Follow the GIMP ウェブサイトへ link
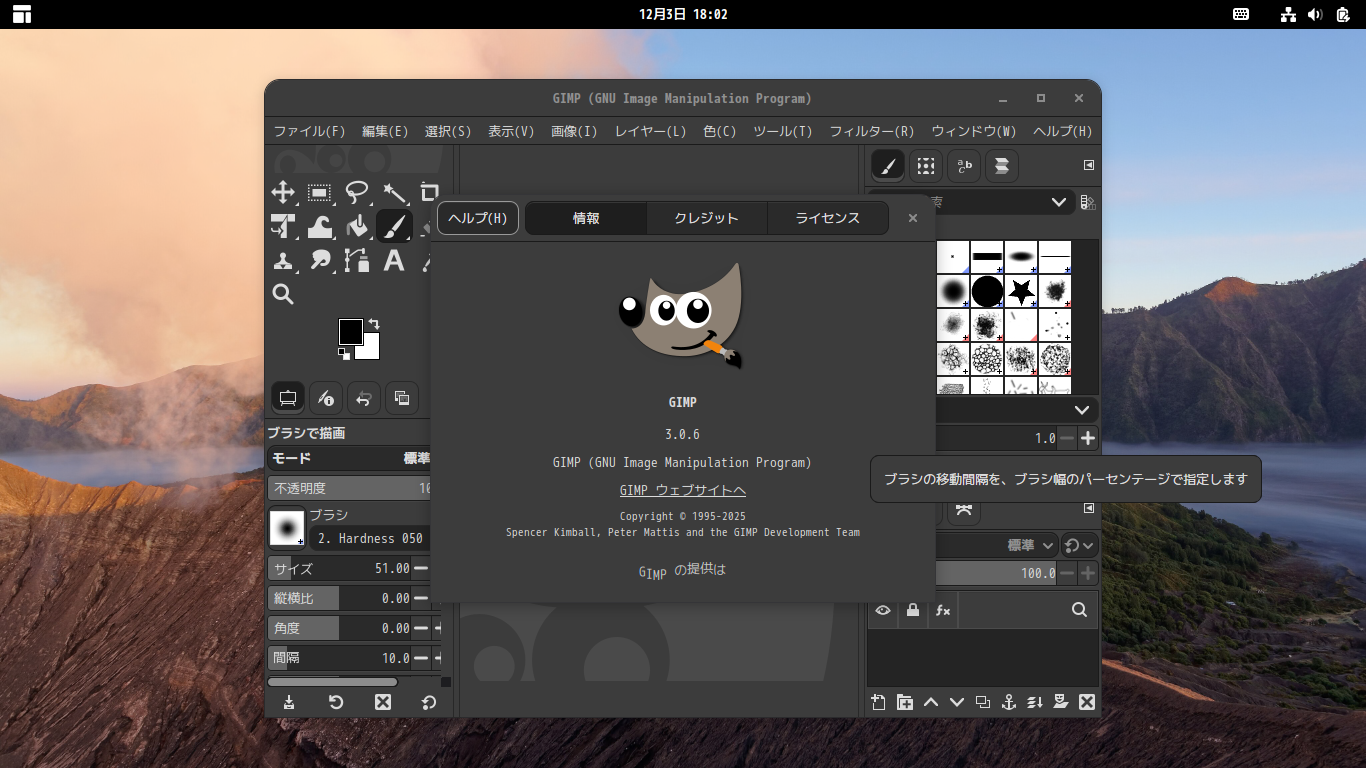This screenshot has width=1366, height=768. pos(681,490)
